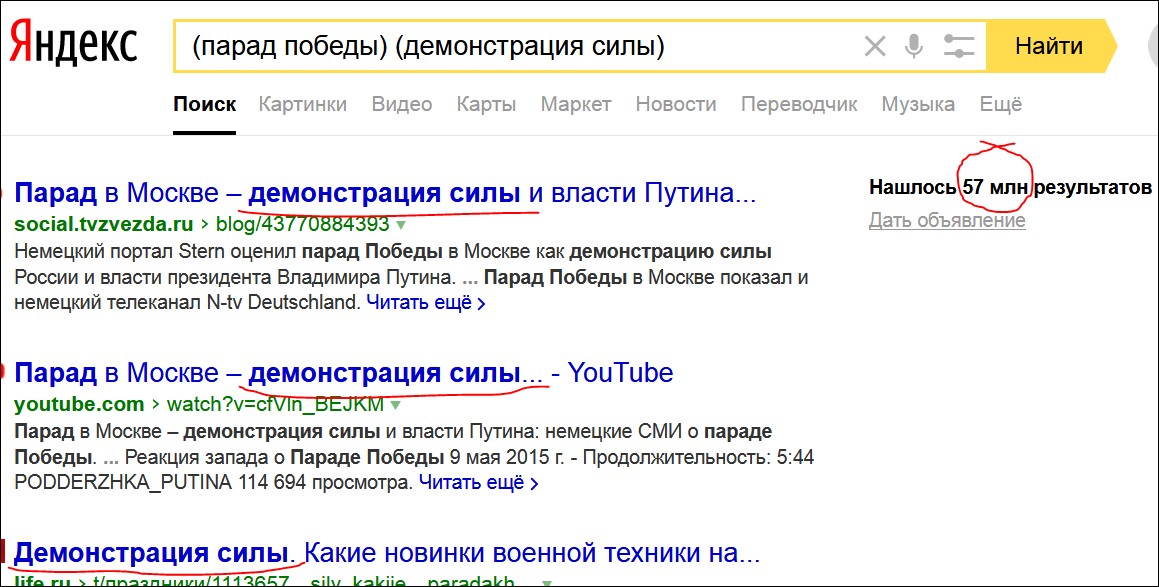Open advanced search settings sliders icon
Screen dimensions: 1159x587
(959, 47)
